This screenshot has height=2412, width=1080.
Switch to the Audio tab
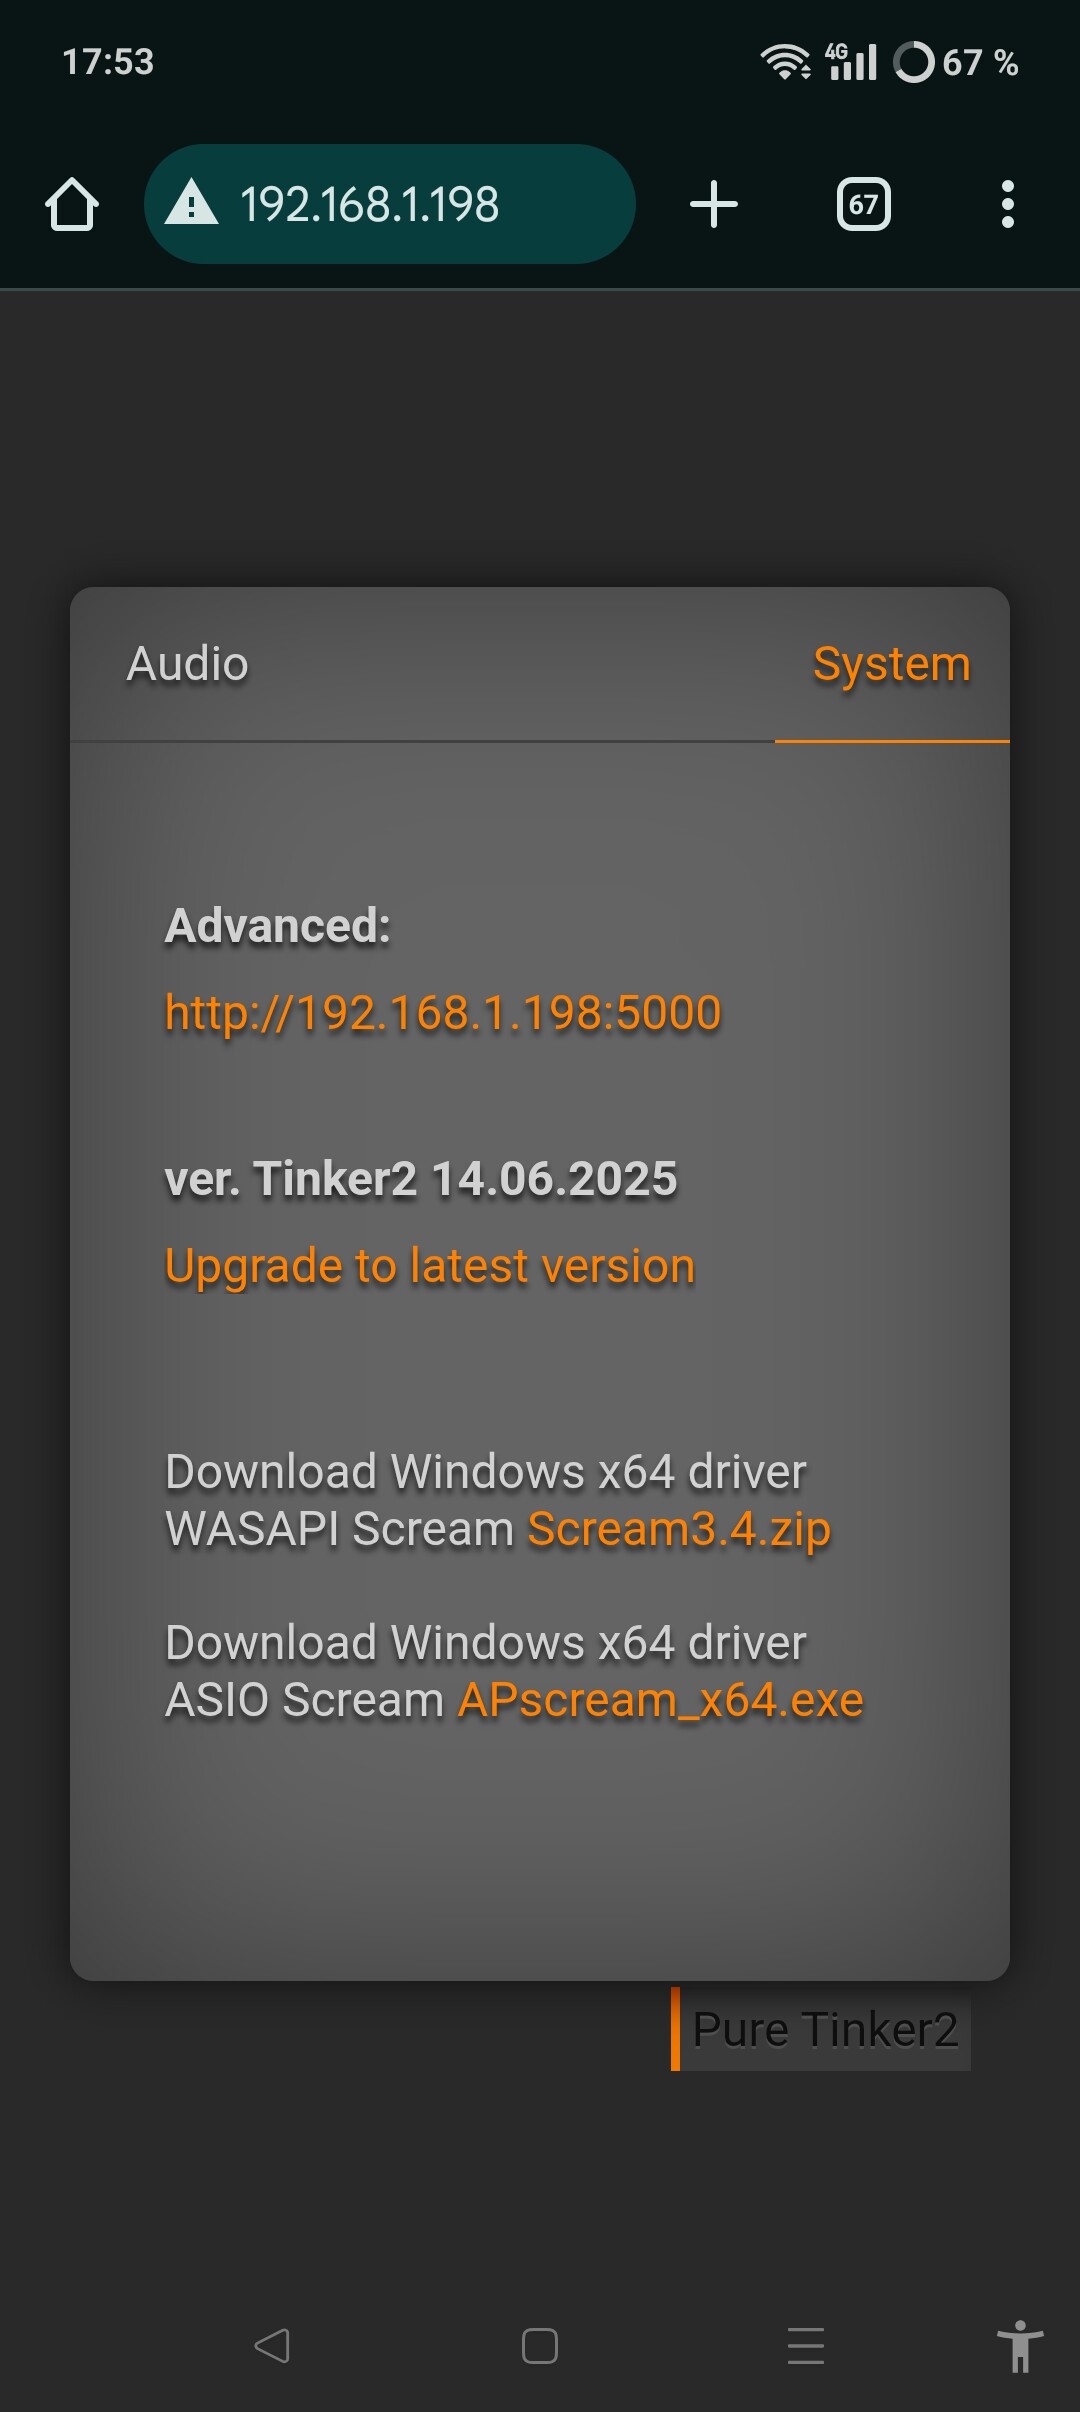[187, 664]
